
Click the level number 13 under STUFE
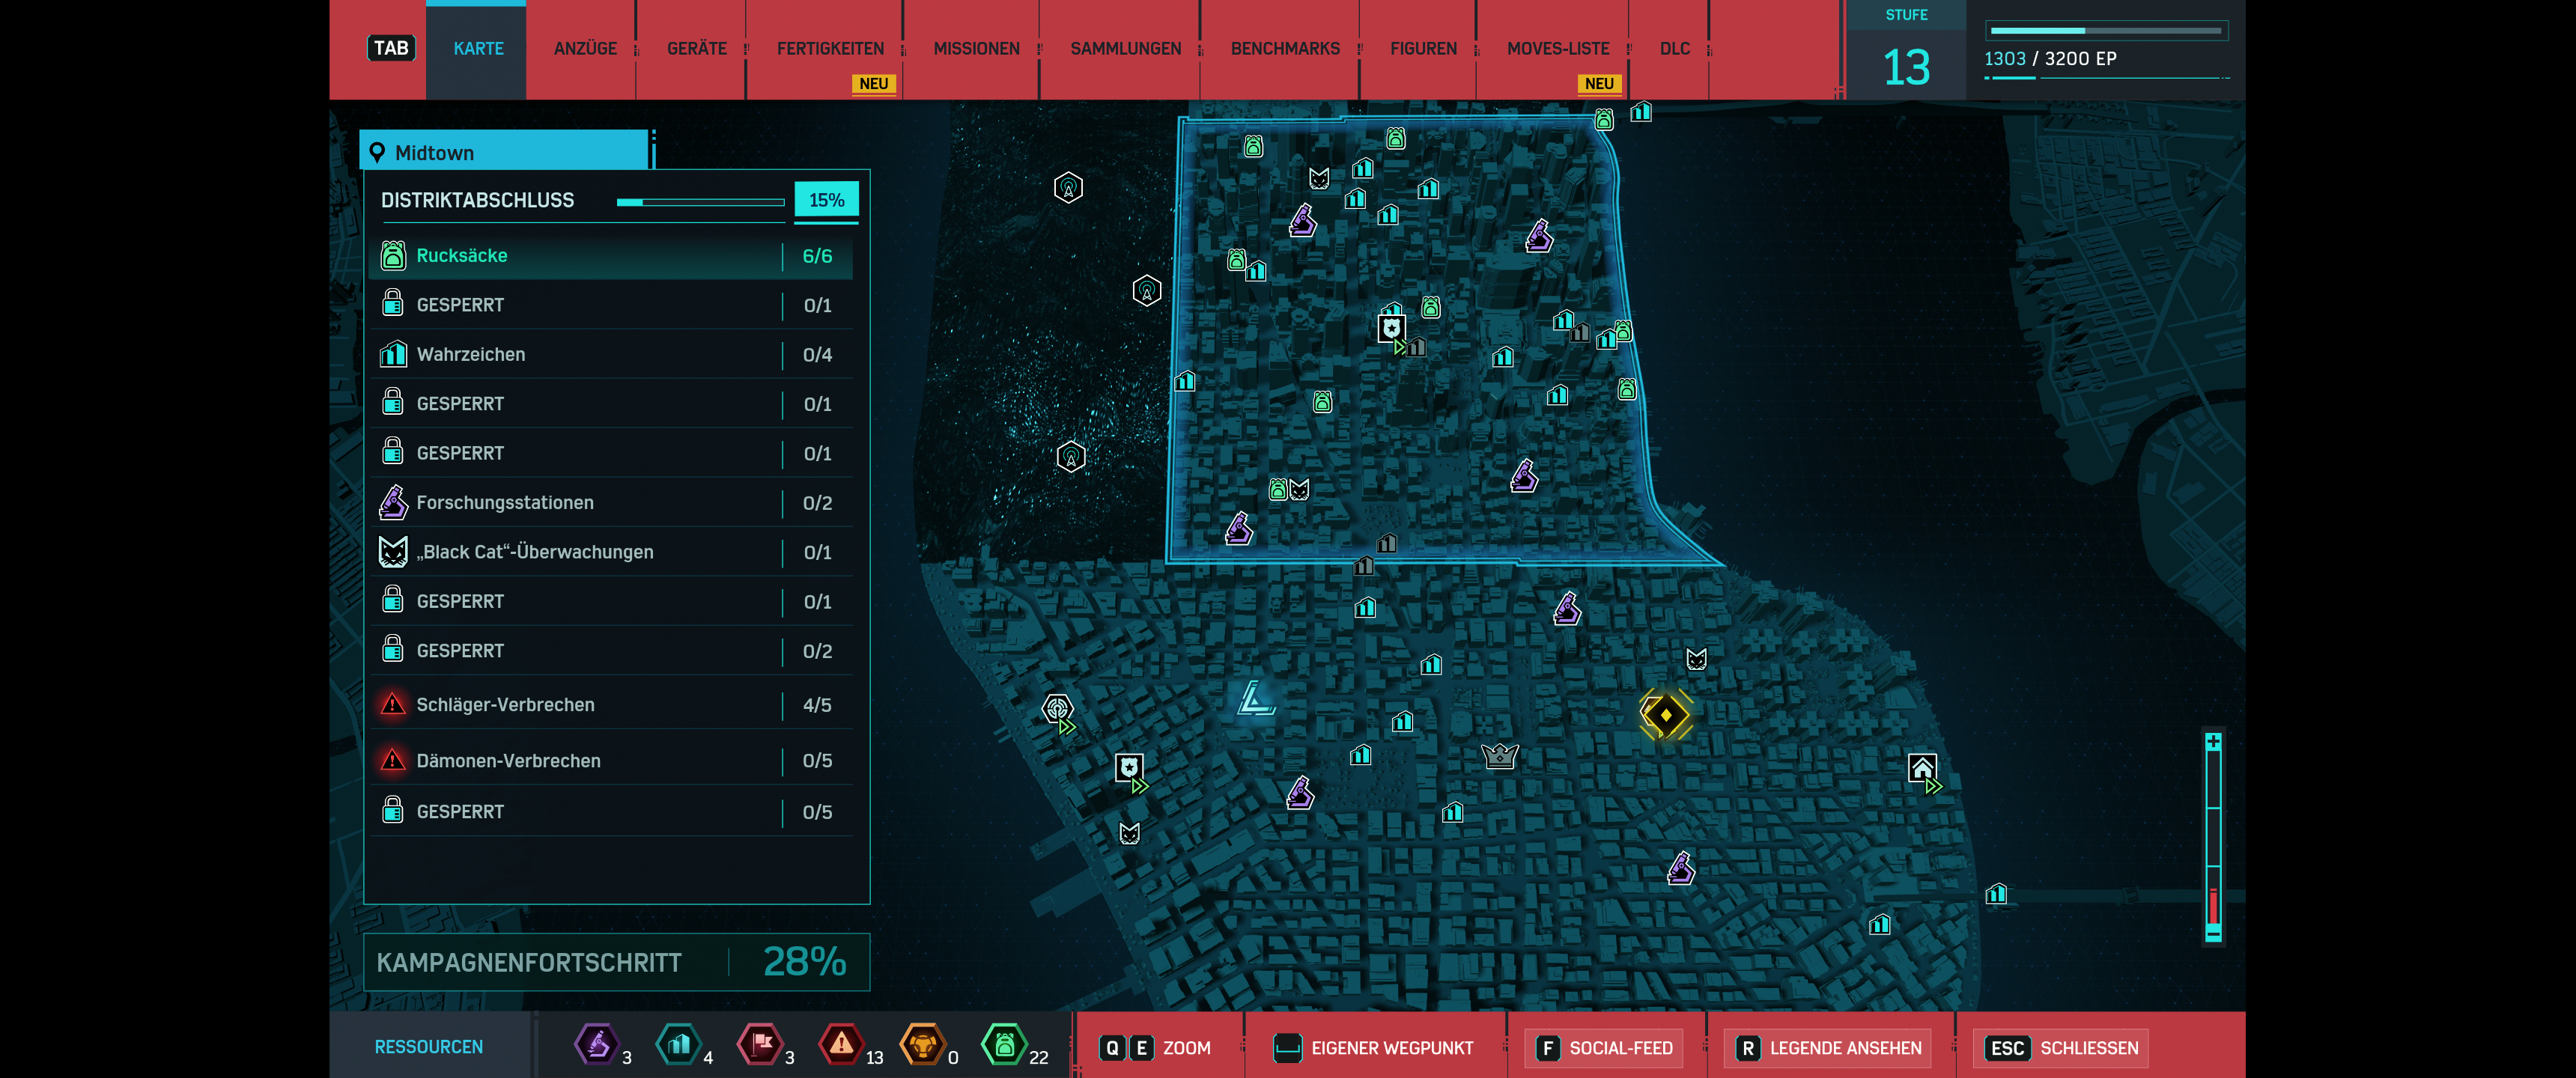1906,68
